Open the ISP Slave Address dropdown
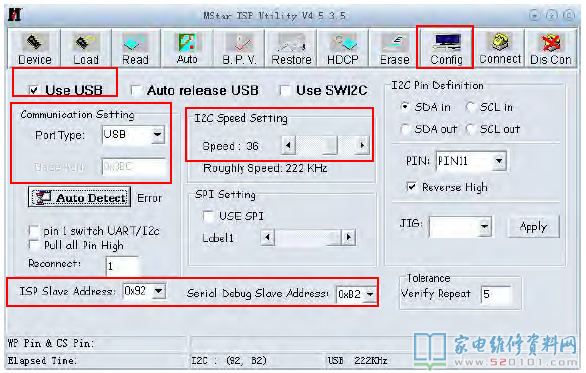Screen dimensions: 586x373 [x=159, y=291]
